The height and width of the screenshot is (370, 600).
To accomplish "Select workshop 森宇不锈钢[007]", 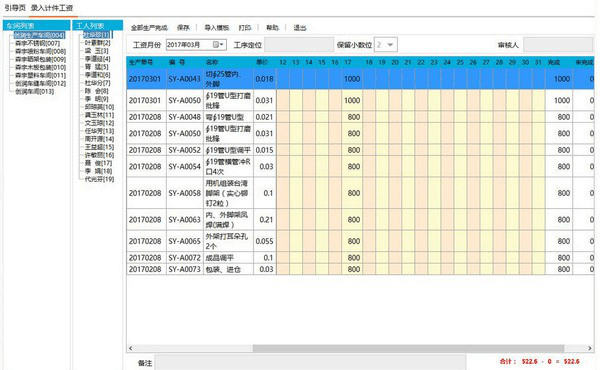I will point(38,43).
